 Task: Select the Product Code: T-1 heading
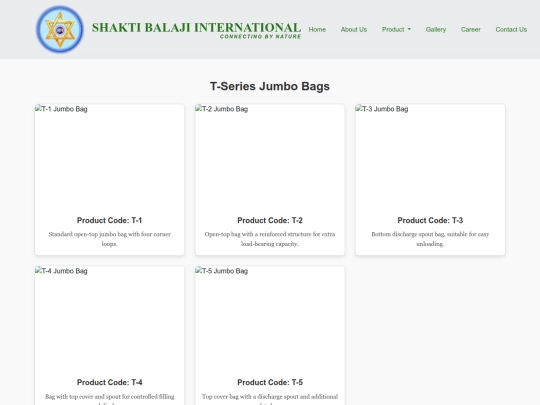(110, 220)
